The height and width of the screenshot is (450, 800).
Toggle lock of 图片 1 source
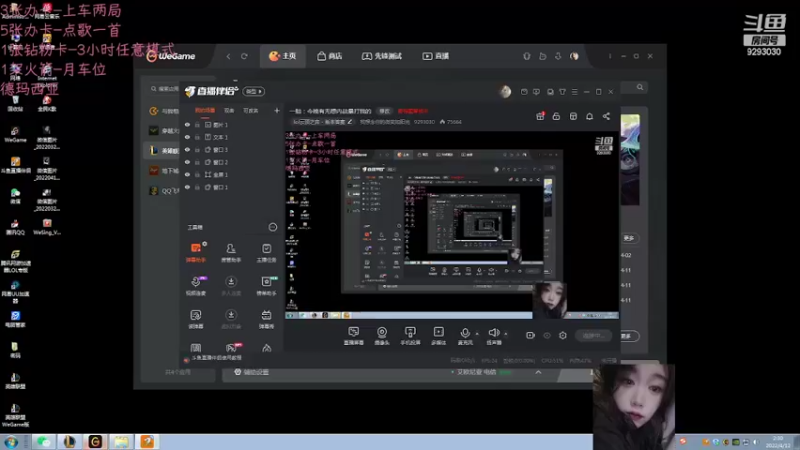tap(197, 124)
